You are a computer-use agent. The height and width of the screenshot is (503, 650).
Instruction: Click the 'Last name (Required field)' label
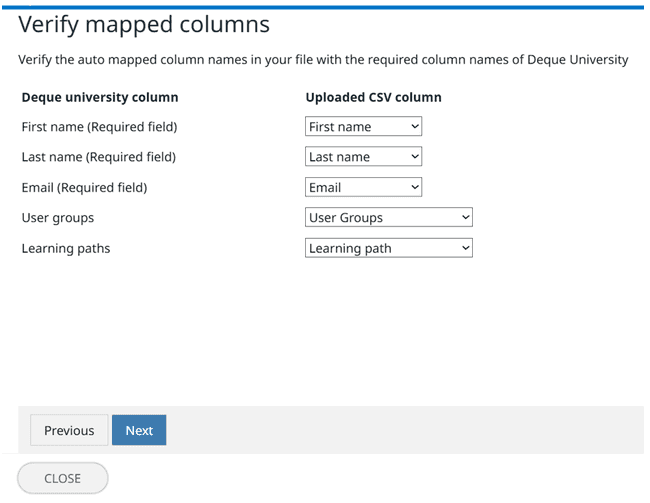[x=98, y=157]
